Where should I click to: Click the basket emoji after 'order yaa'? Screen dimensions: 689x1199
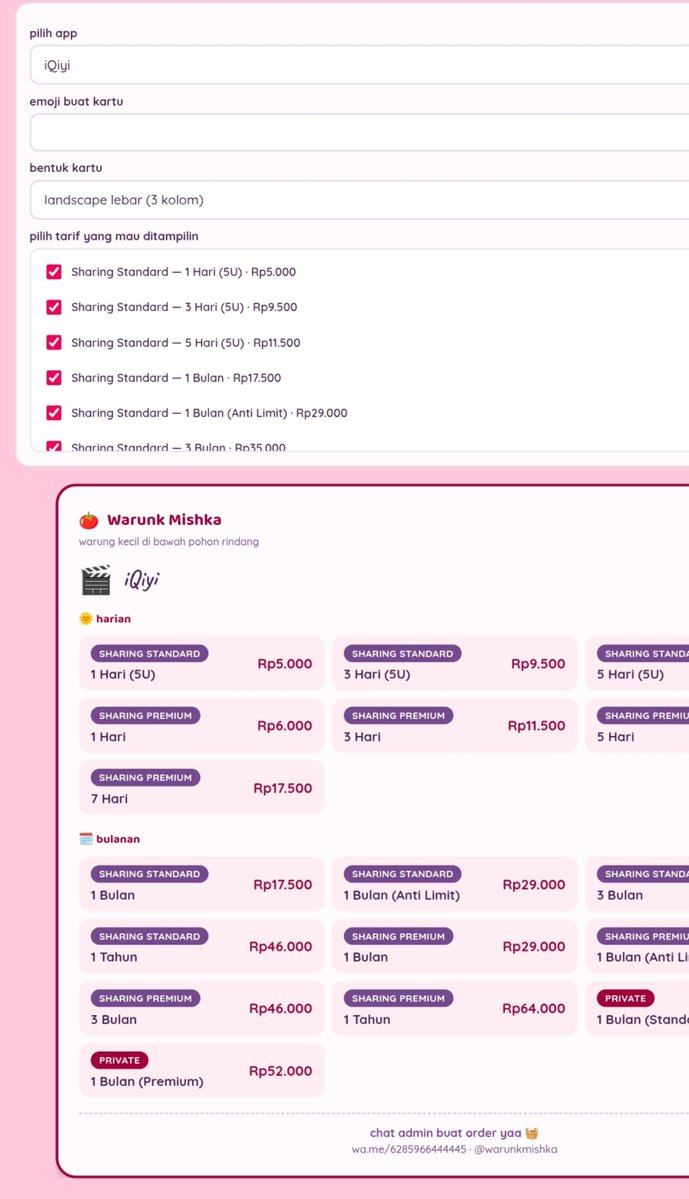click(531, 1133)
